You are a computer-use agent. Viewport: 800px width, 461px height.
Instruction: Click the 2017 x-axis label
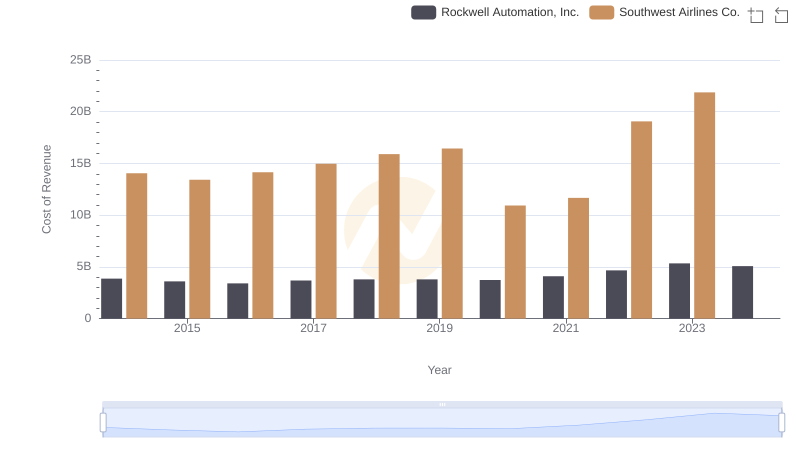click(x=313, y=328)
